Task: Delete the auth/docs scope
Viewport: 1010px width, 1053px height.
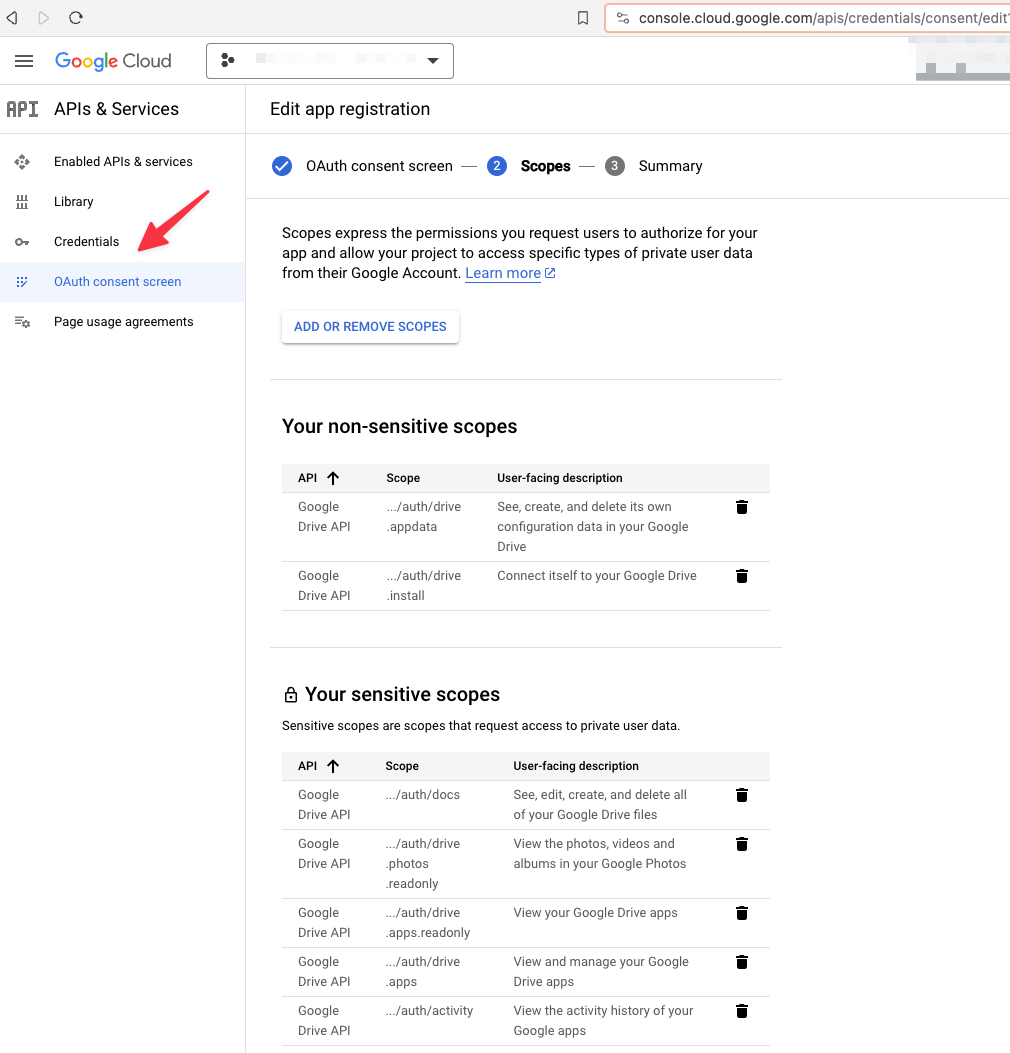Action: click(x=741, y=795)
